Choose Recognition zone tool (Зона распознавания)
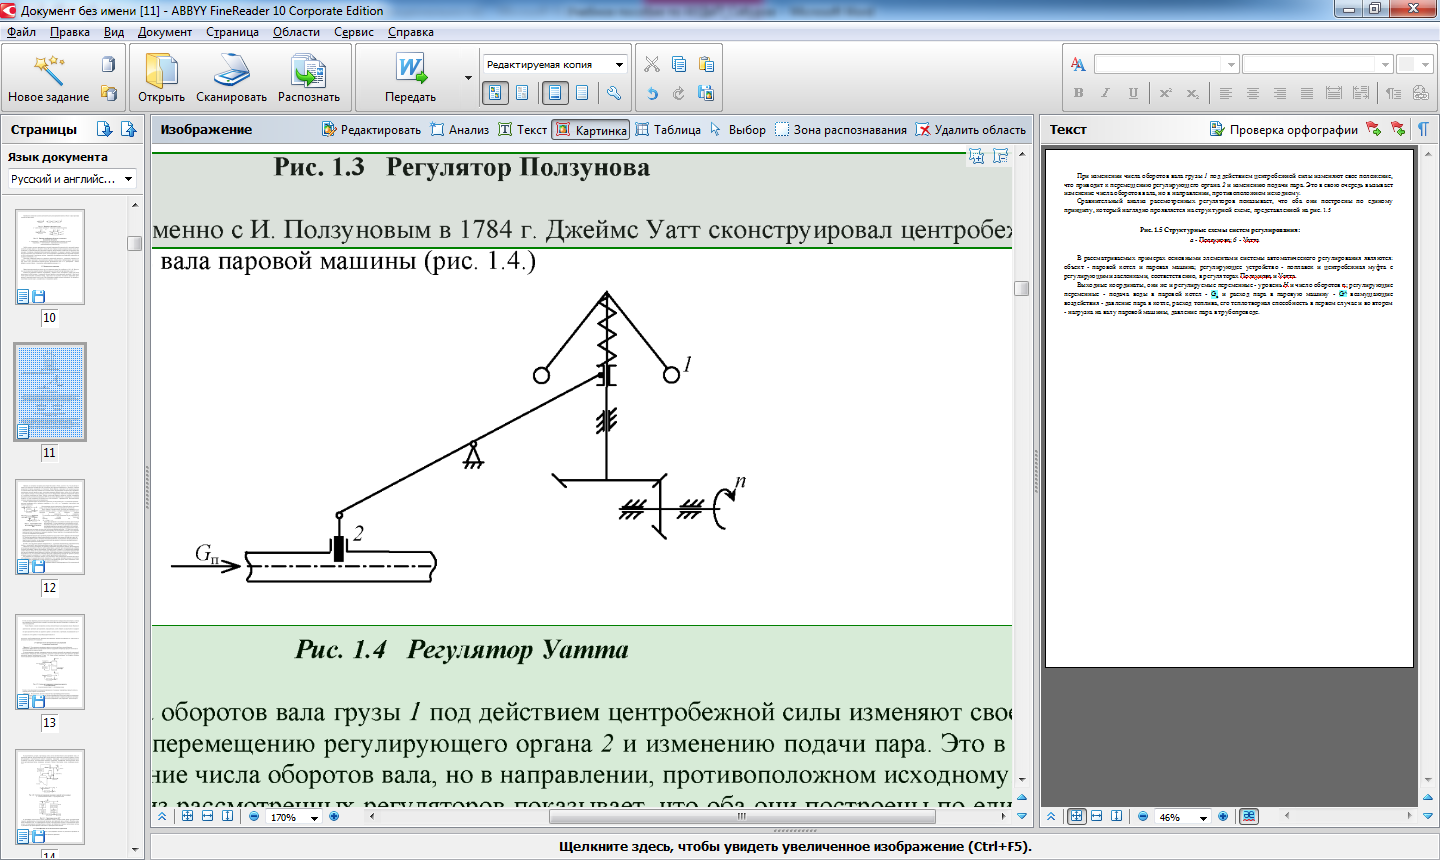The width and height of the screenshot is (1440, 860). 841,129
